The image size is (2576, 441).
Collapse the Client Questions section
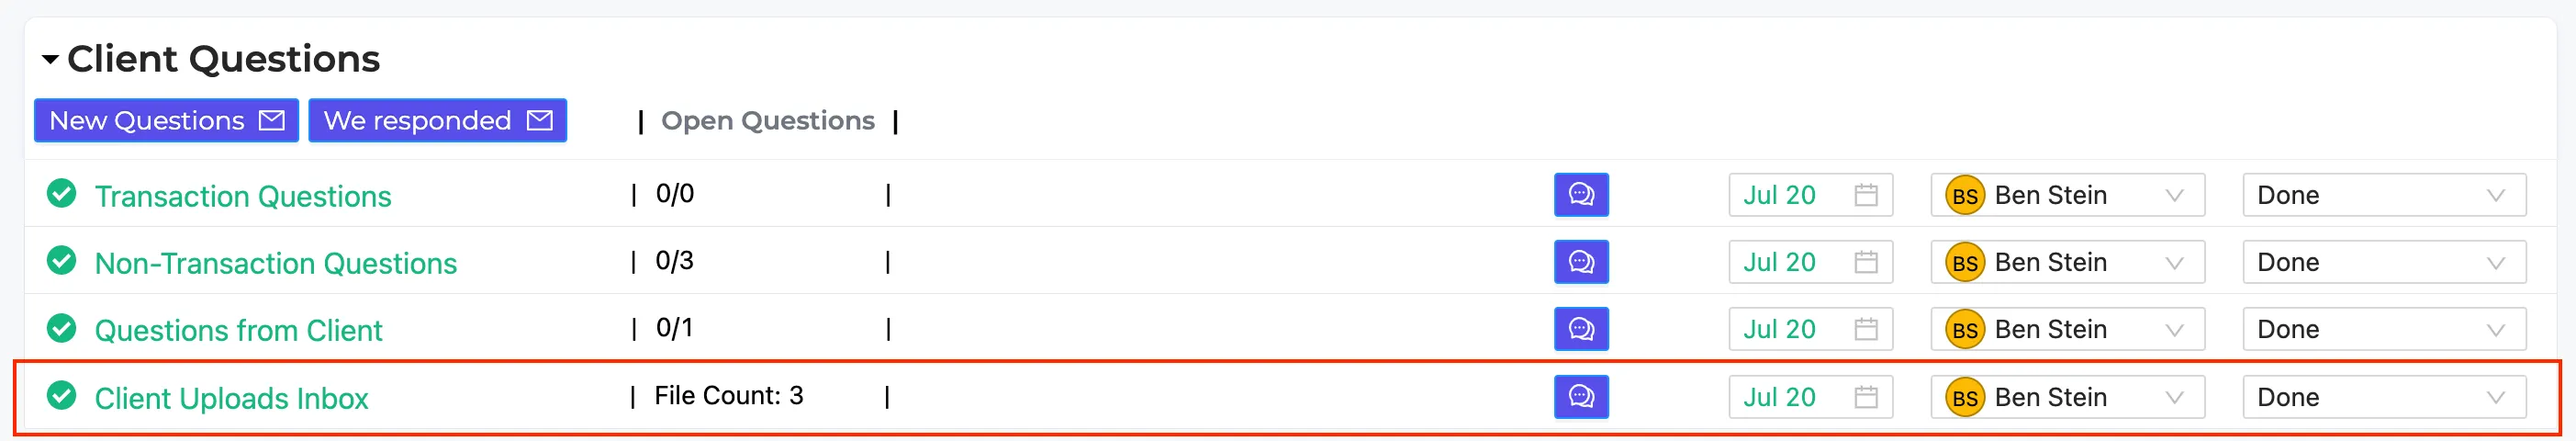click(50, 60)
